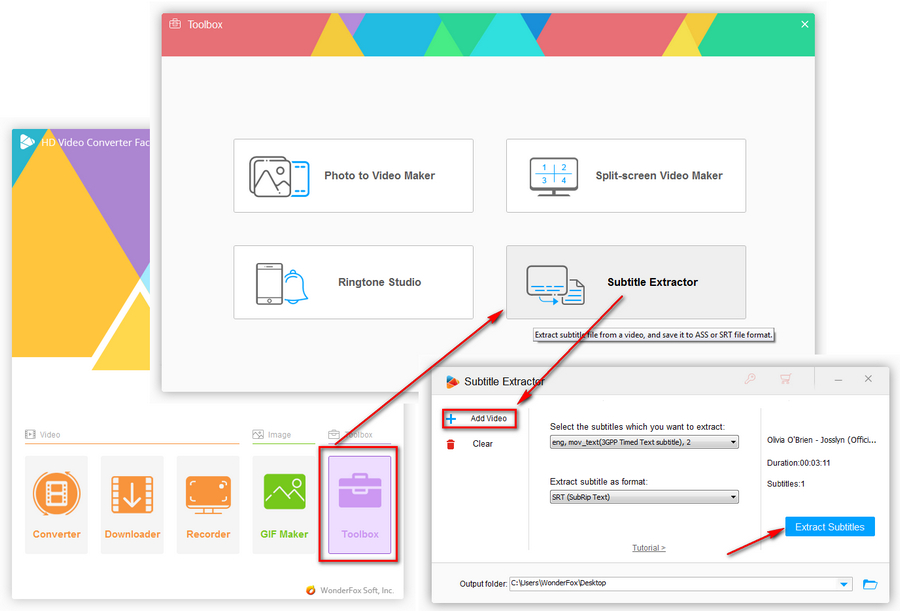Expand the extract subtitle format dropdown

(733, 497)
